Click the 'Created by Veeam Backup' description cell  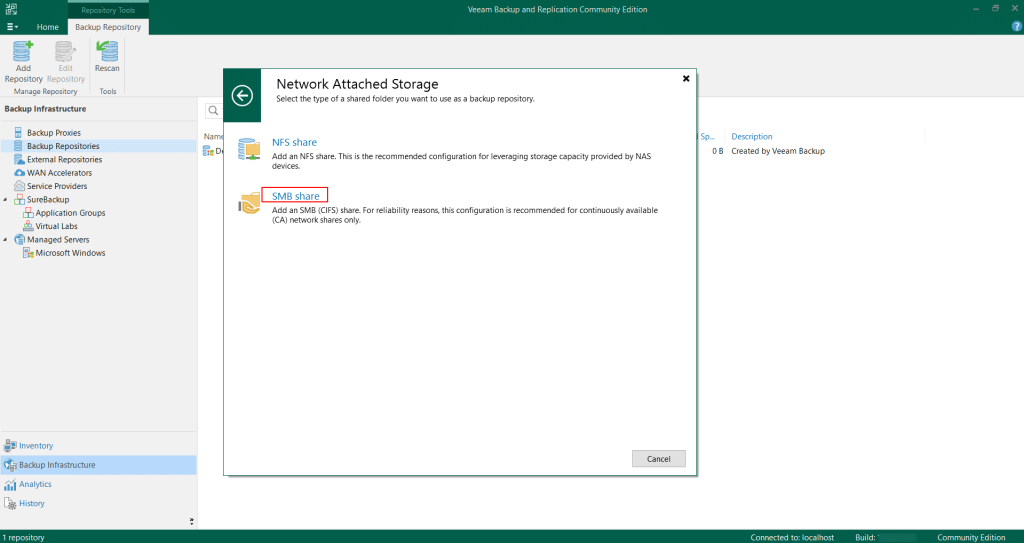click(778, 151)
